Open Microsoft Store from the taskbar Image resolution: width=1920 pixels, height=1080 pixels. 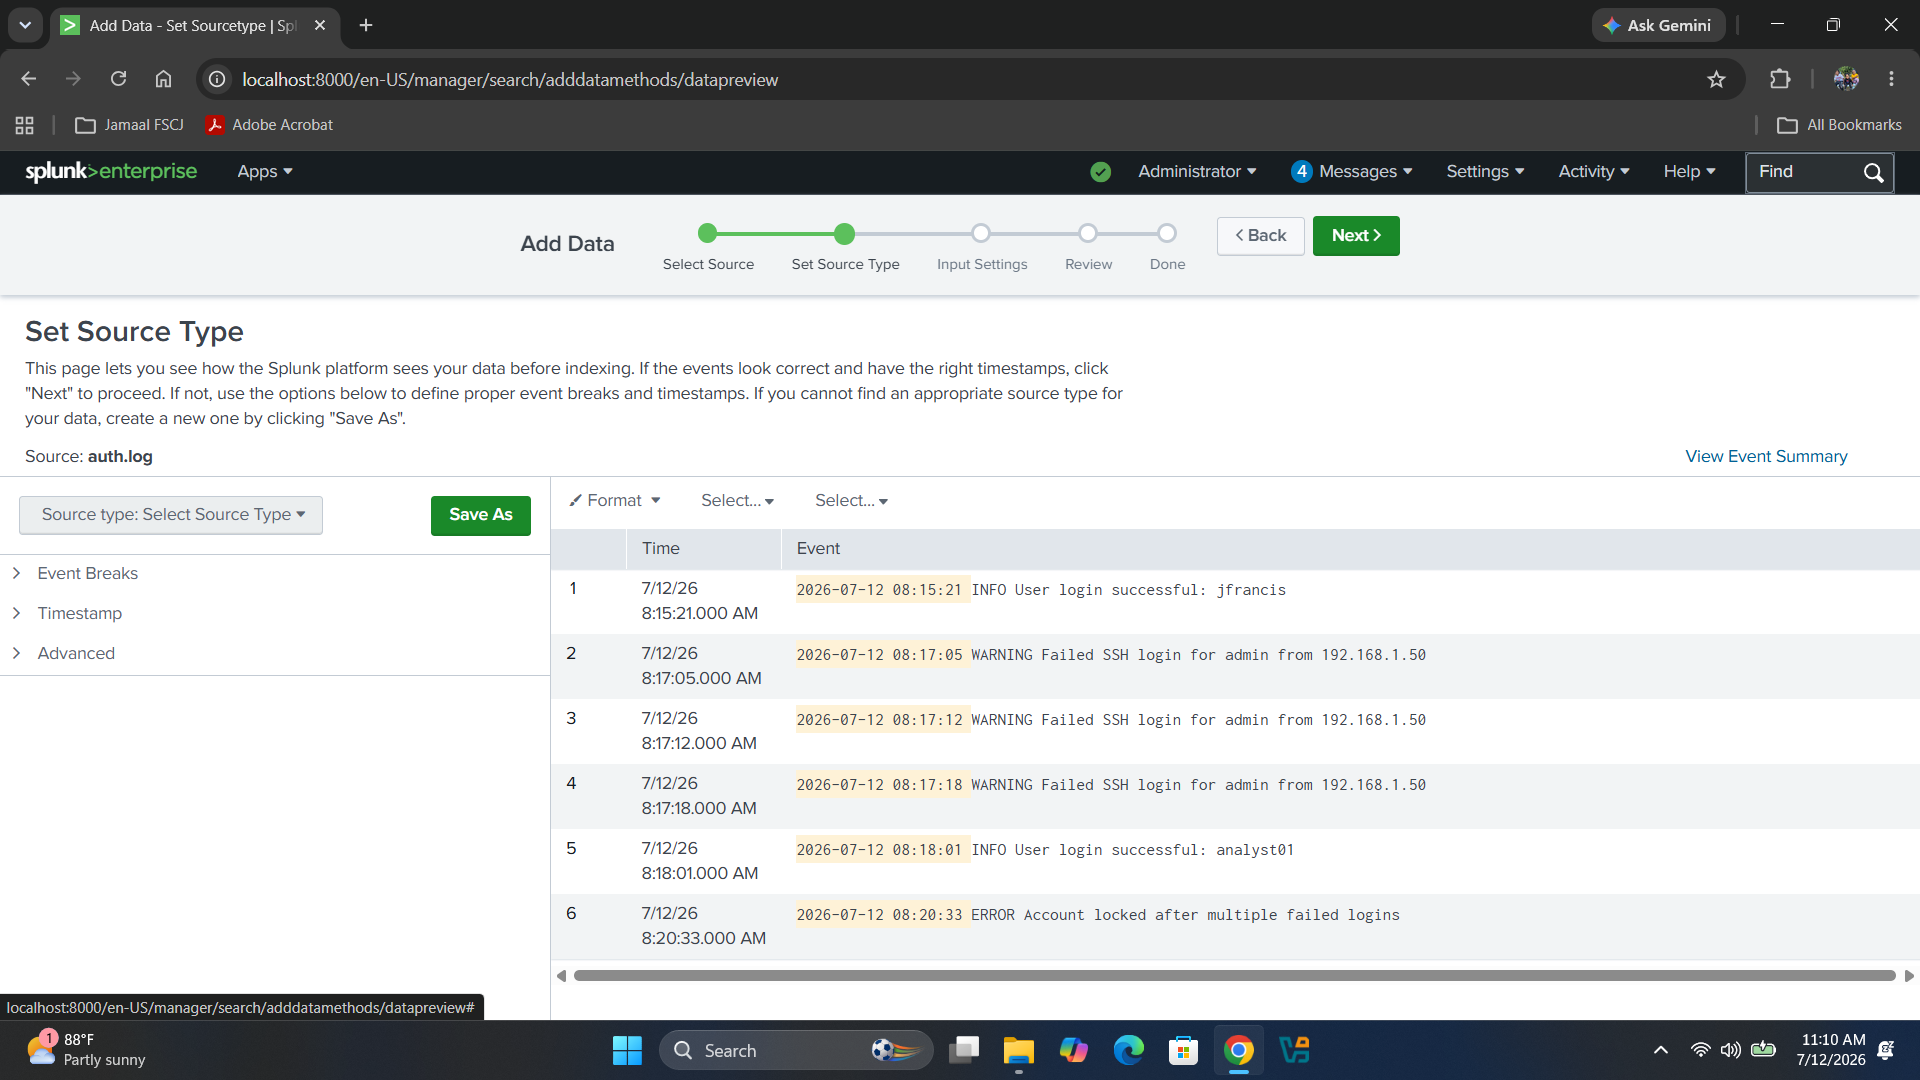(1184, 1050)
